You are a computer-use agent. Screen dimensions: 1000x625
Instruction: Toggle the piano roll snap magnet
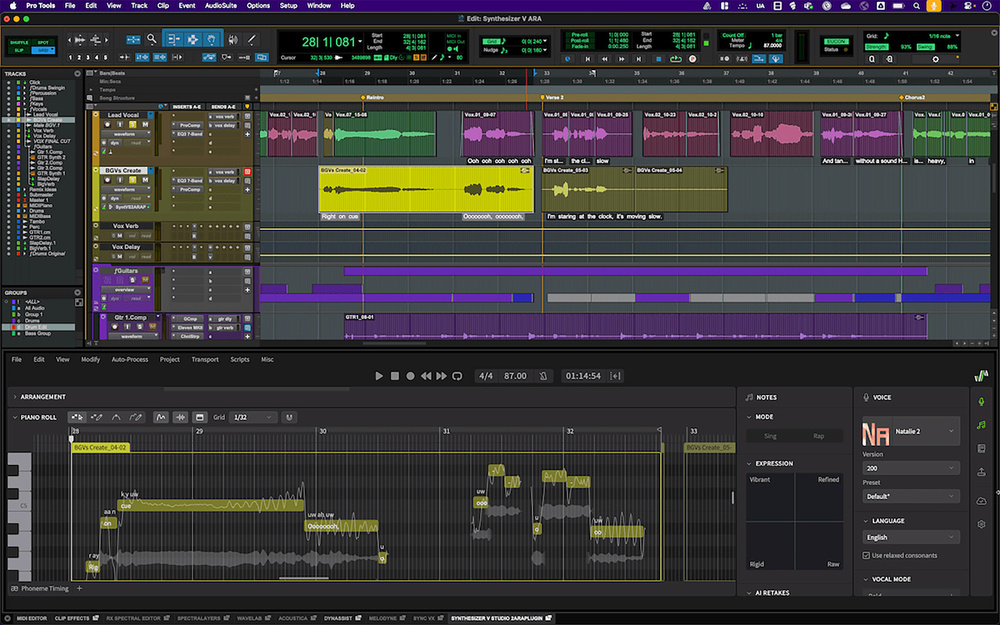click(288, 417)
